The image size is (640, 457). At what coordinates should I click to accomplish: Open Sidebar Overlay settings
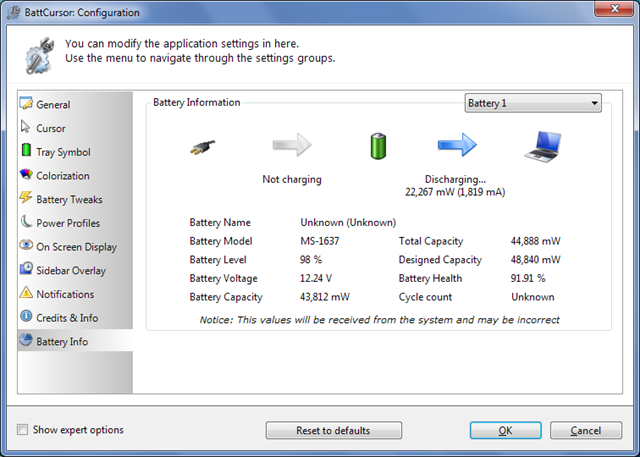[75, 270]
